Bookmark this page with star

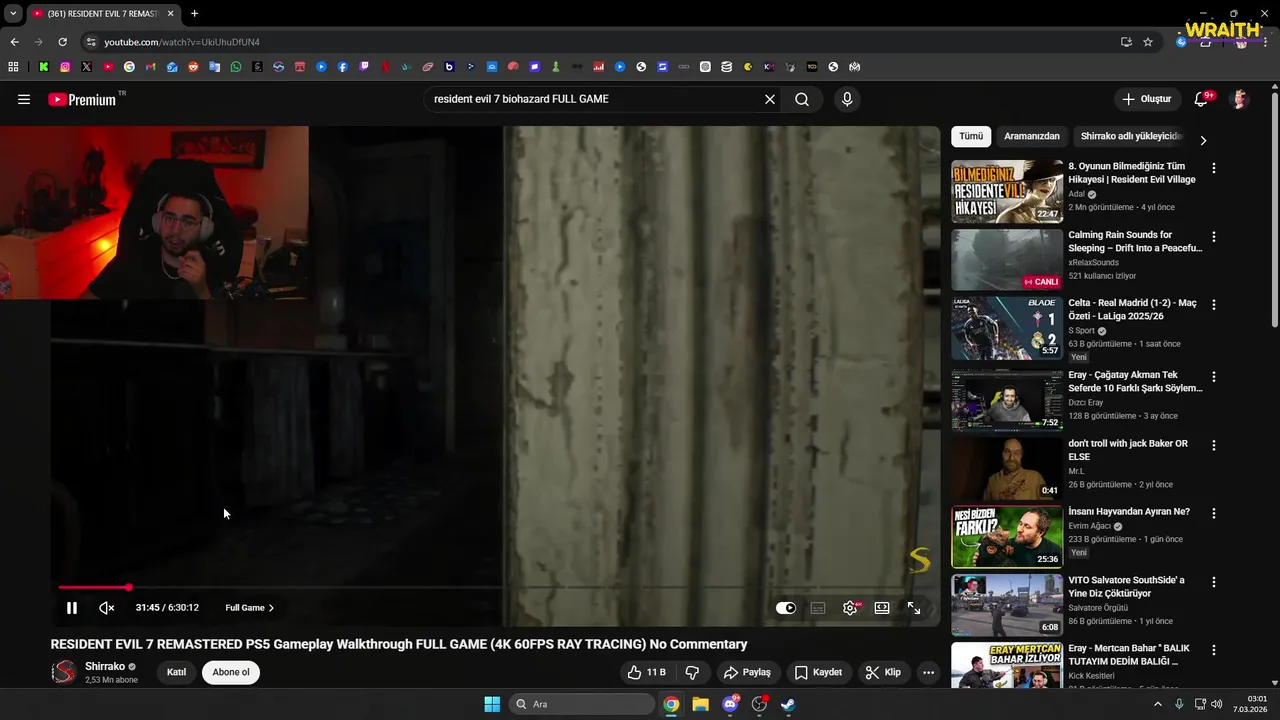1148,42
